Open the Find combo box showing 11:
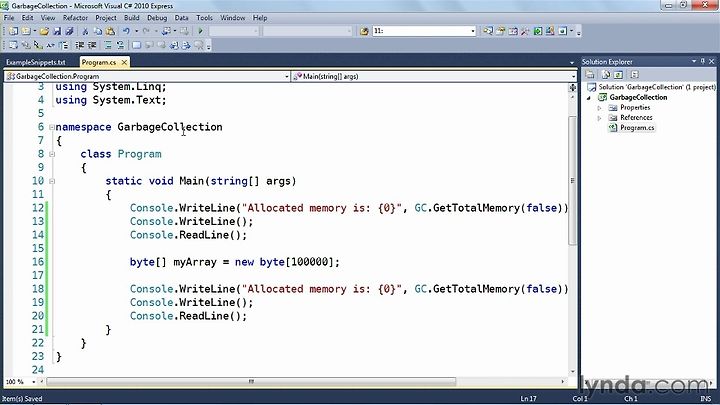720x405 pixels. 473,31
